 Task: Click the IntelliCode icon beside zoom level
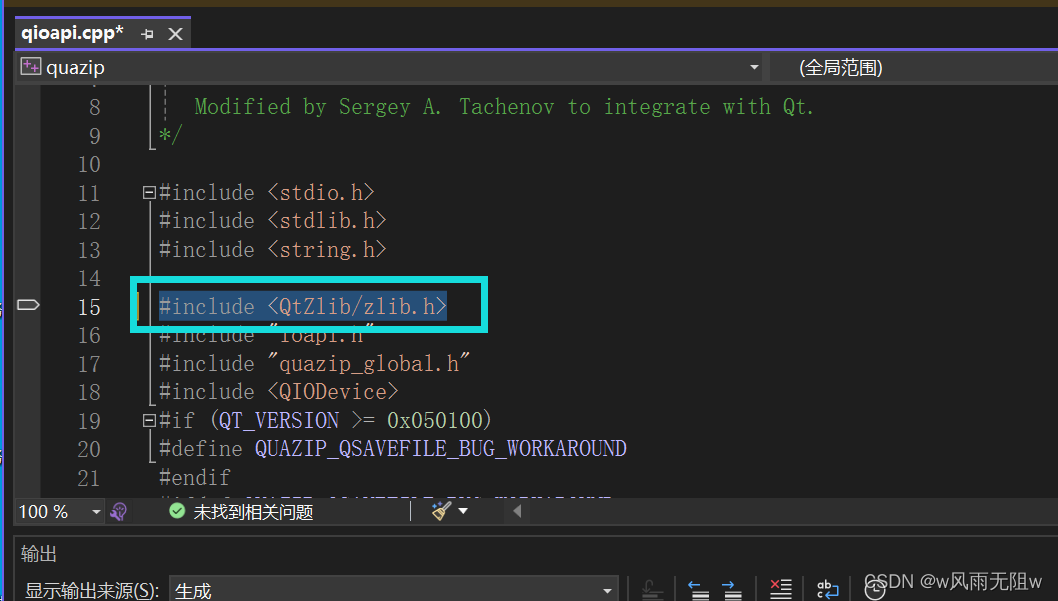tap(119, 511)
